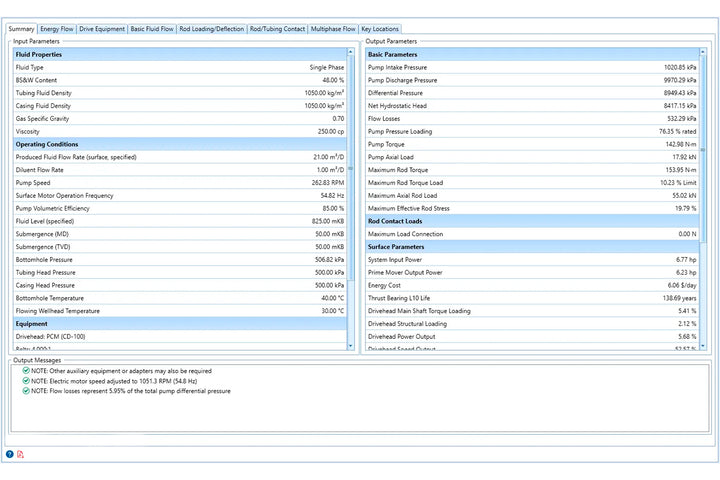Select the Fluid Properties header row

coord(180,54)
